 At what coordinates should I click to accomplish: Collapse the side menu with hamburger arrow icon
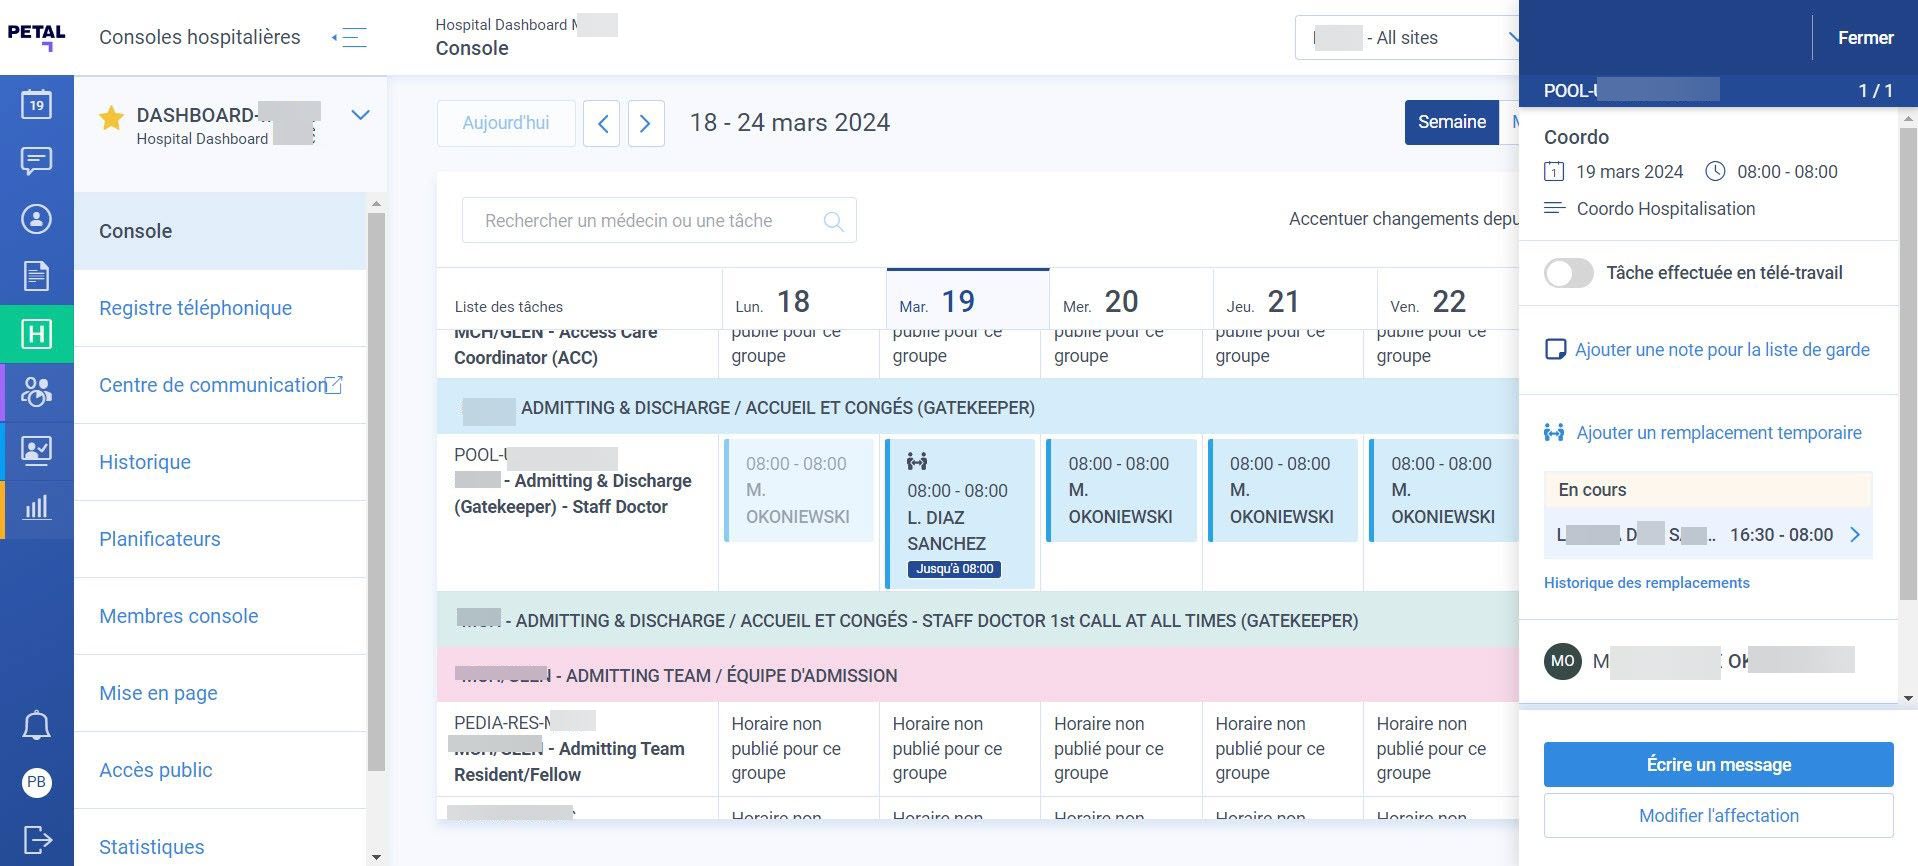[x=350, y=38]
